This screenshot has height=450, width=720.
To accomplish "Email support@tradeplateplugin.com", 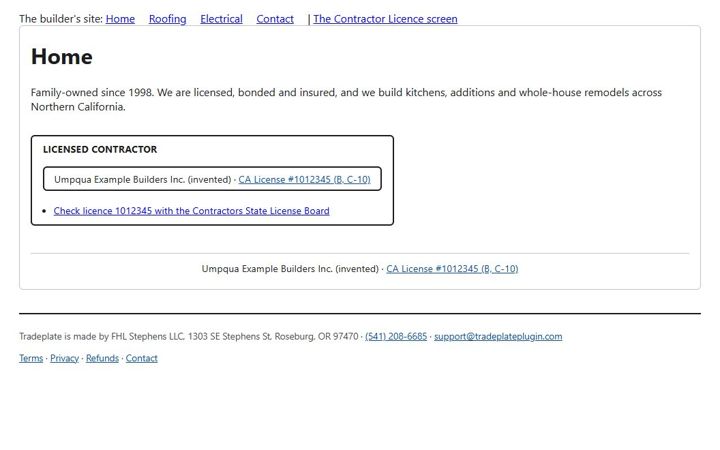I will point(498,336).
